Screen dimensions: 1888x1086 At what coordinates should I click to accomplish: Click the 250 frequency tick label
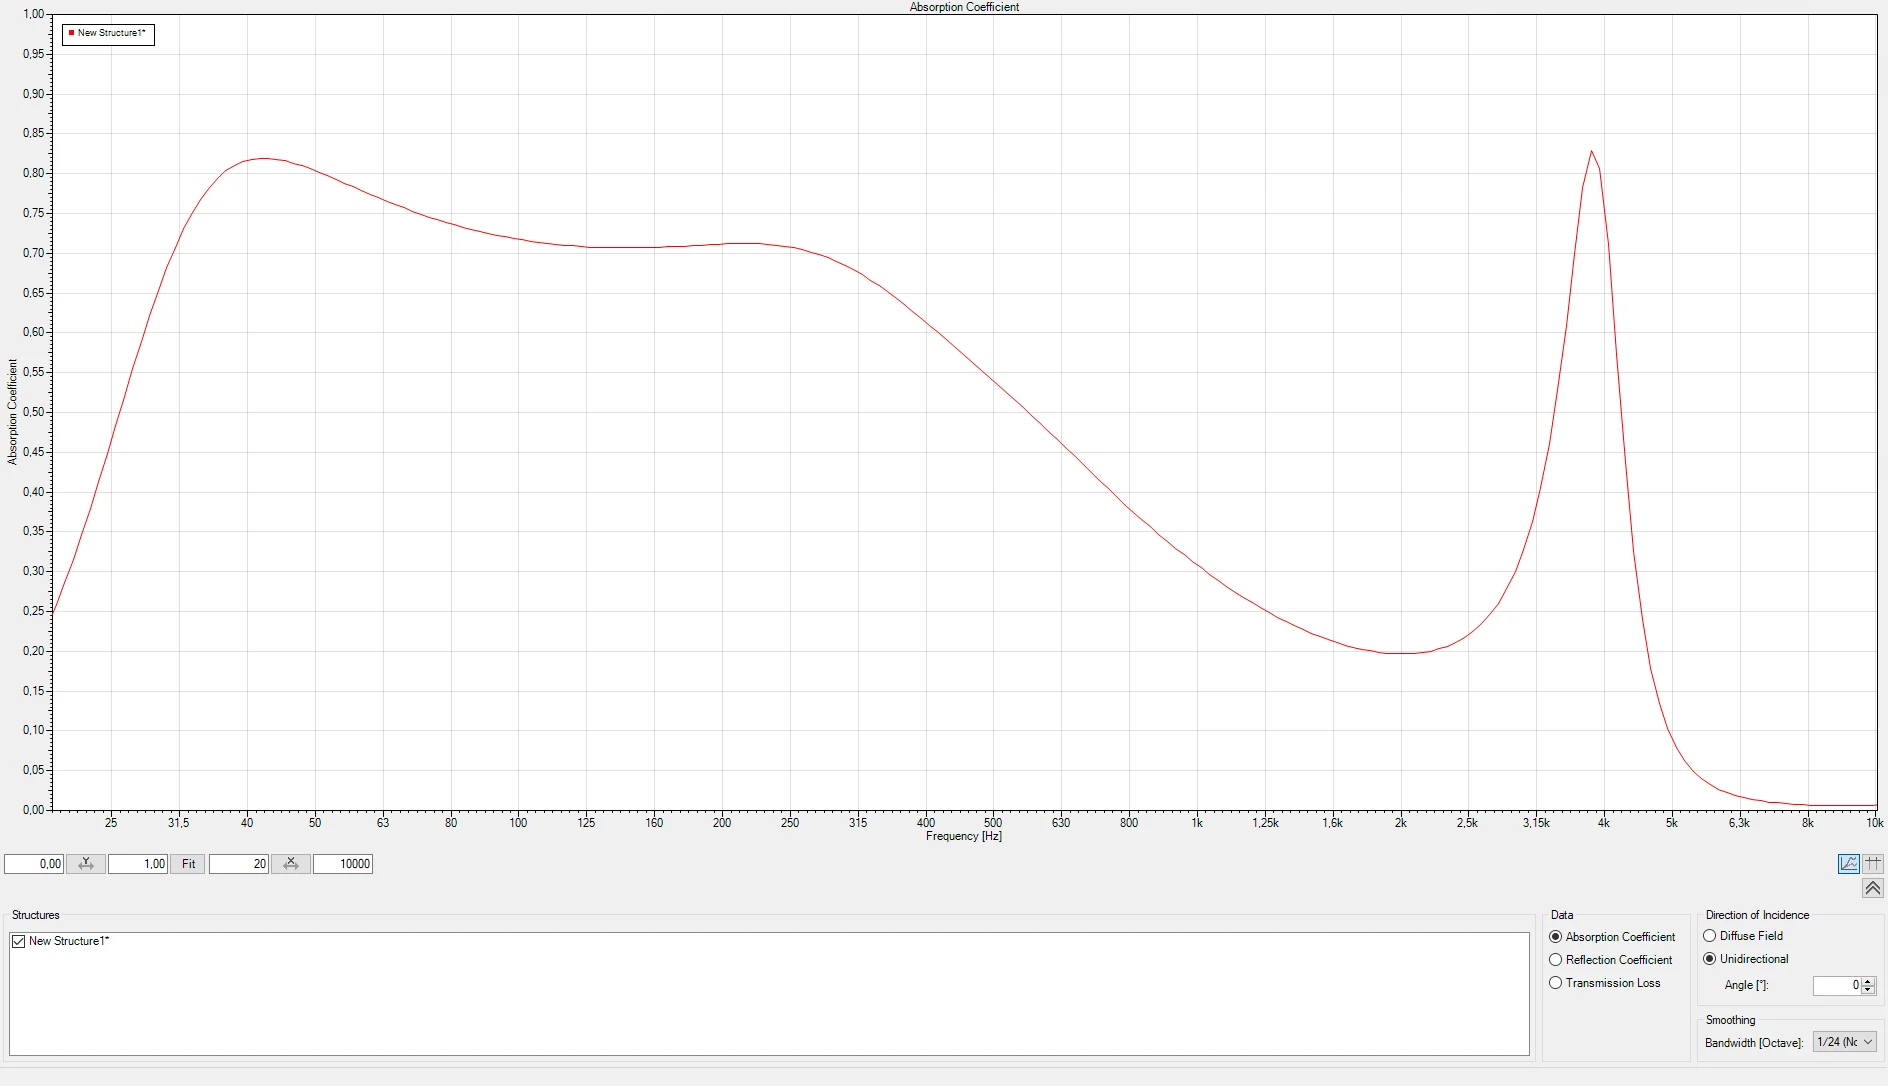(x=790, y=823)
